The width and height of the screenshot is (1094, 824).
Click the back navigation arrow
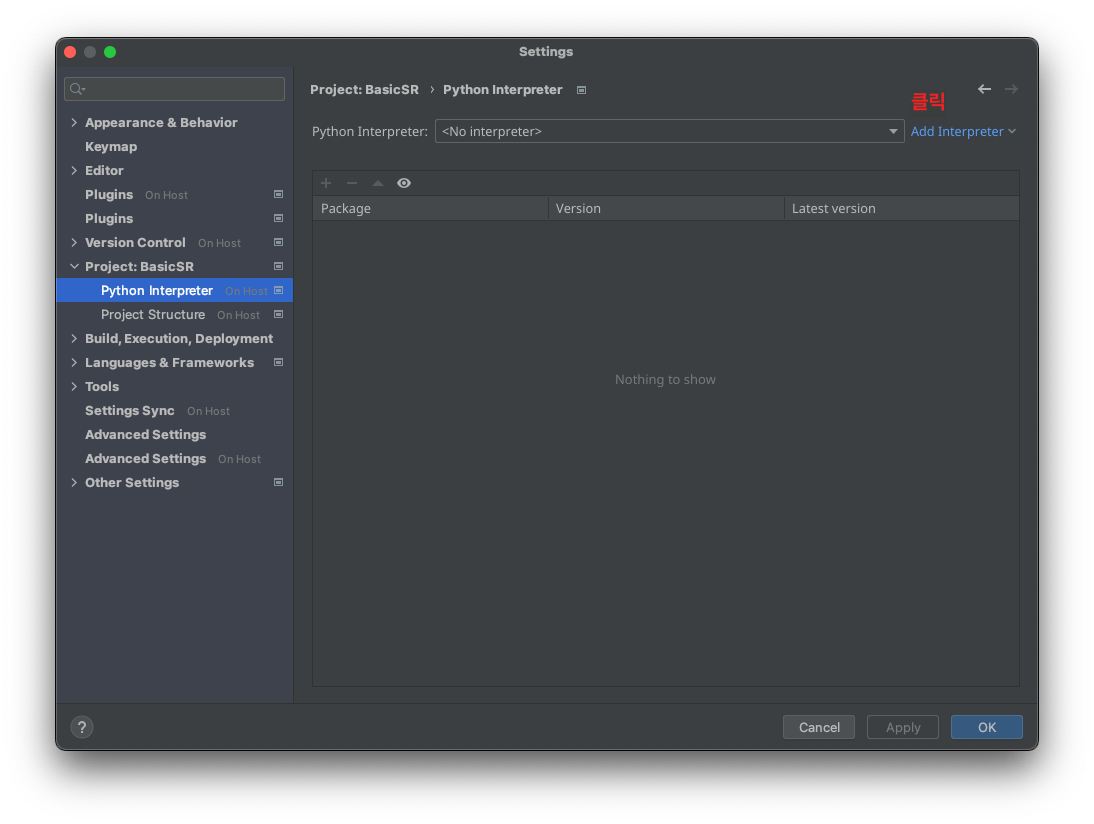point(984,88)
